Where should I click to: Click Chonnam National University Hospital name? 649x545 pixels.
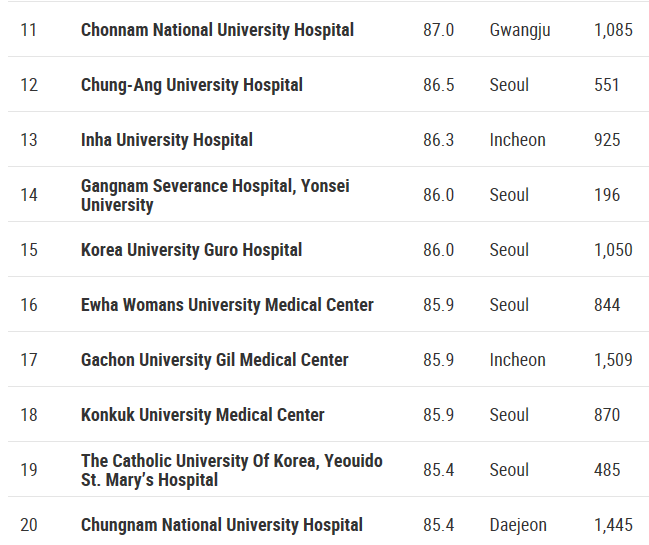(x=217, y=30)
